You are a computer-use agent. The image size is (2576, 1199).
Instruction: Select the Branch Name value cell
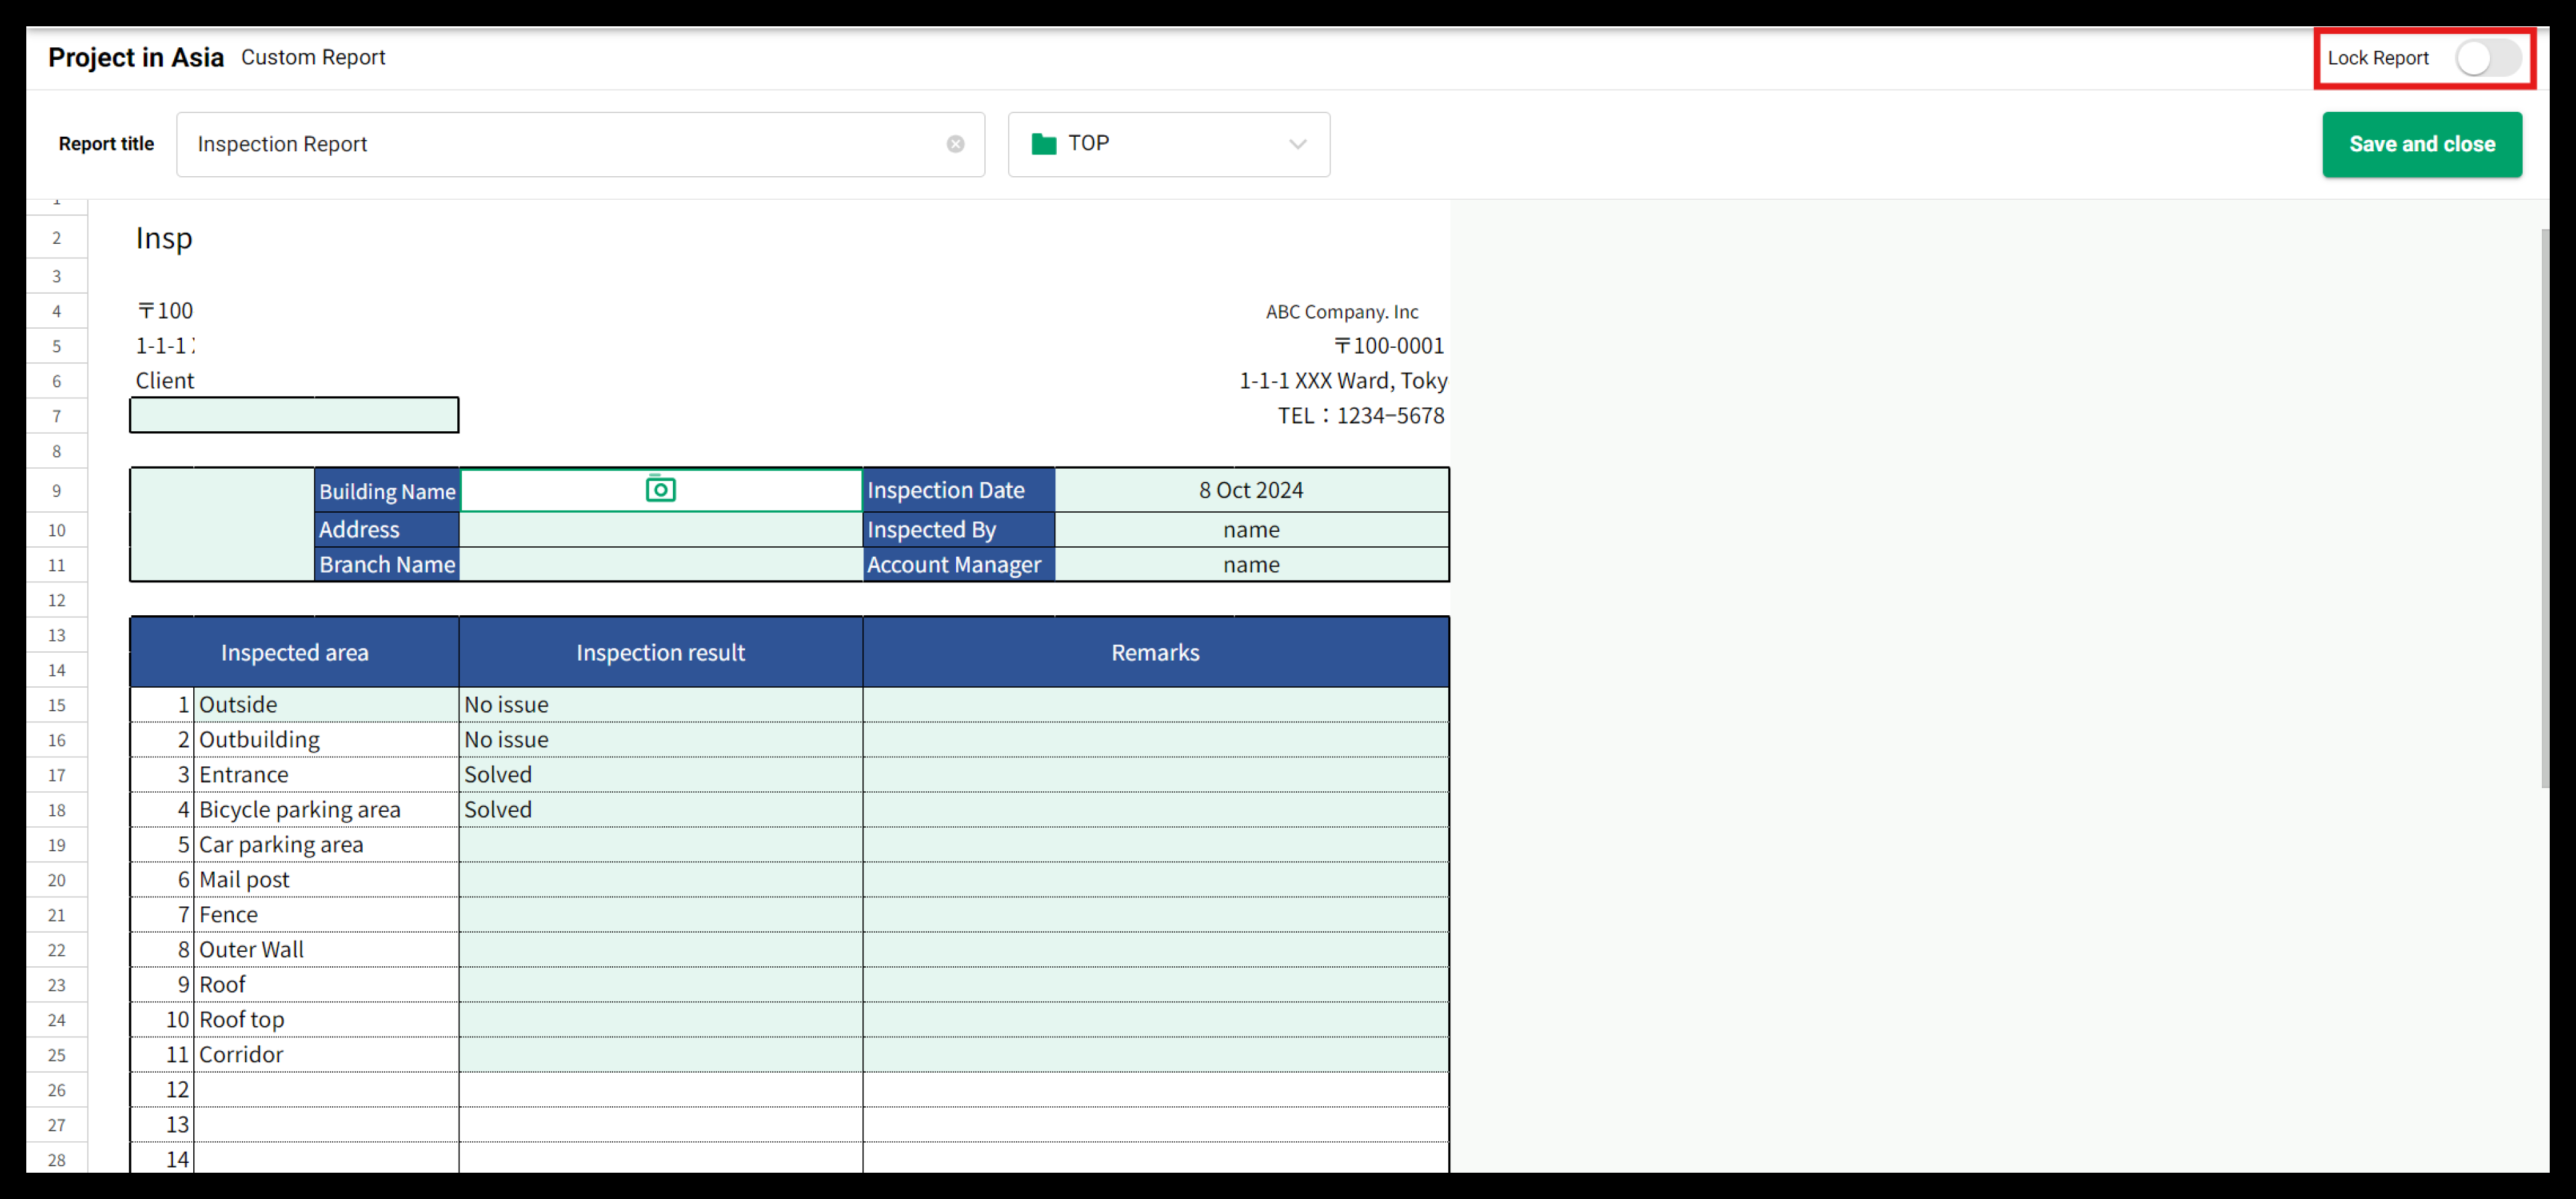tap(660, 565)
